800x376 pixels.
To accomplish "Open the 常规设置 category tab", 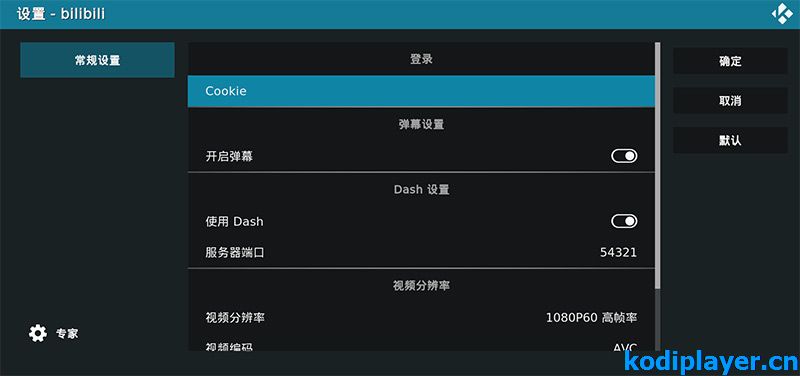I will pyautogui.click(x=97, y=60).
